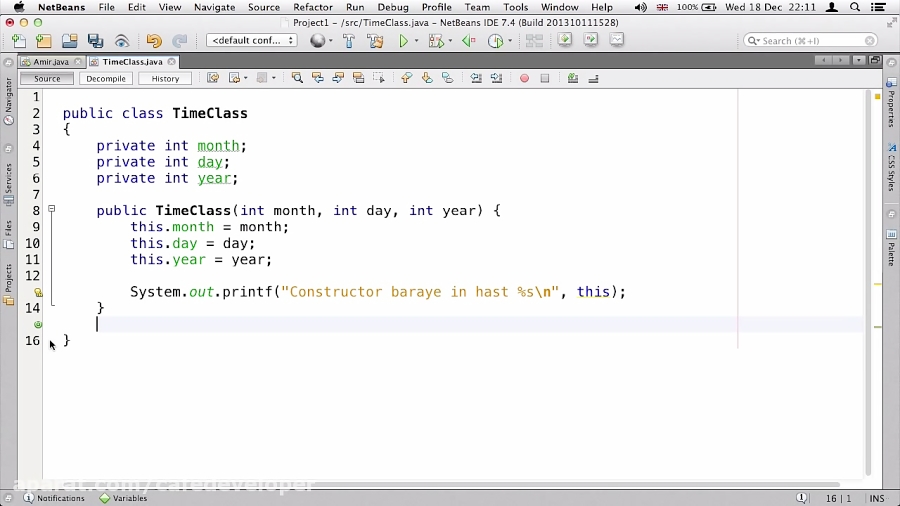Switch to the Amir.java tab
The height and width of the screenshot is (506, 900).
tap(50, 61)
